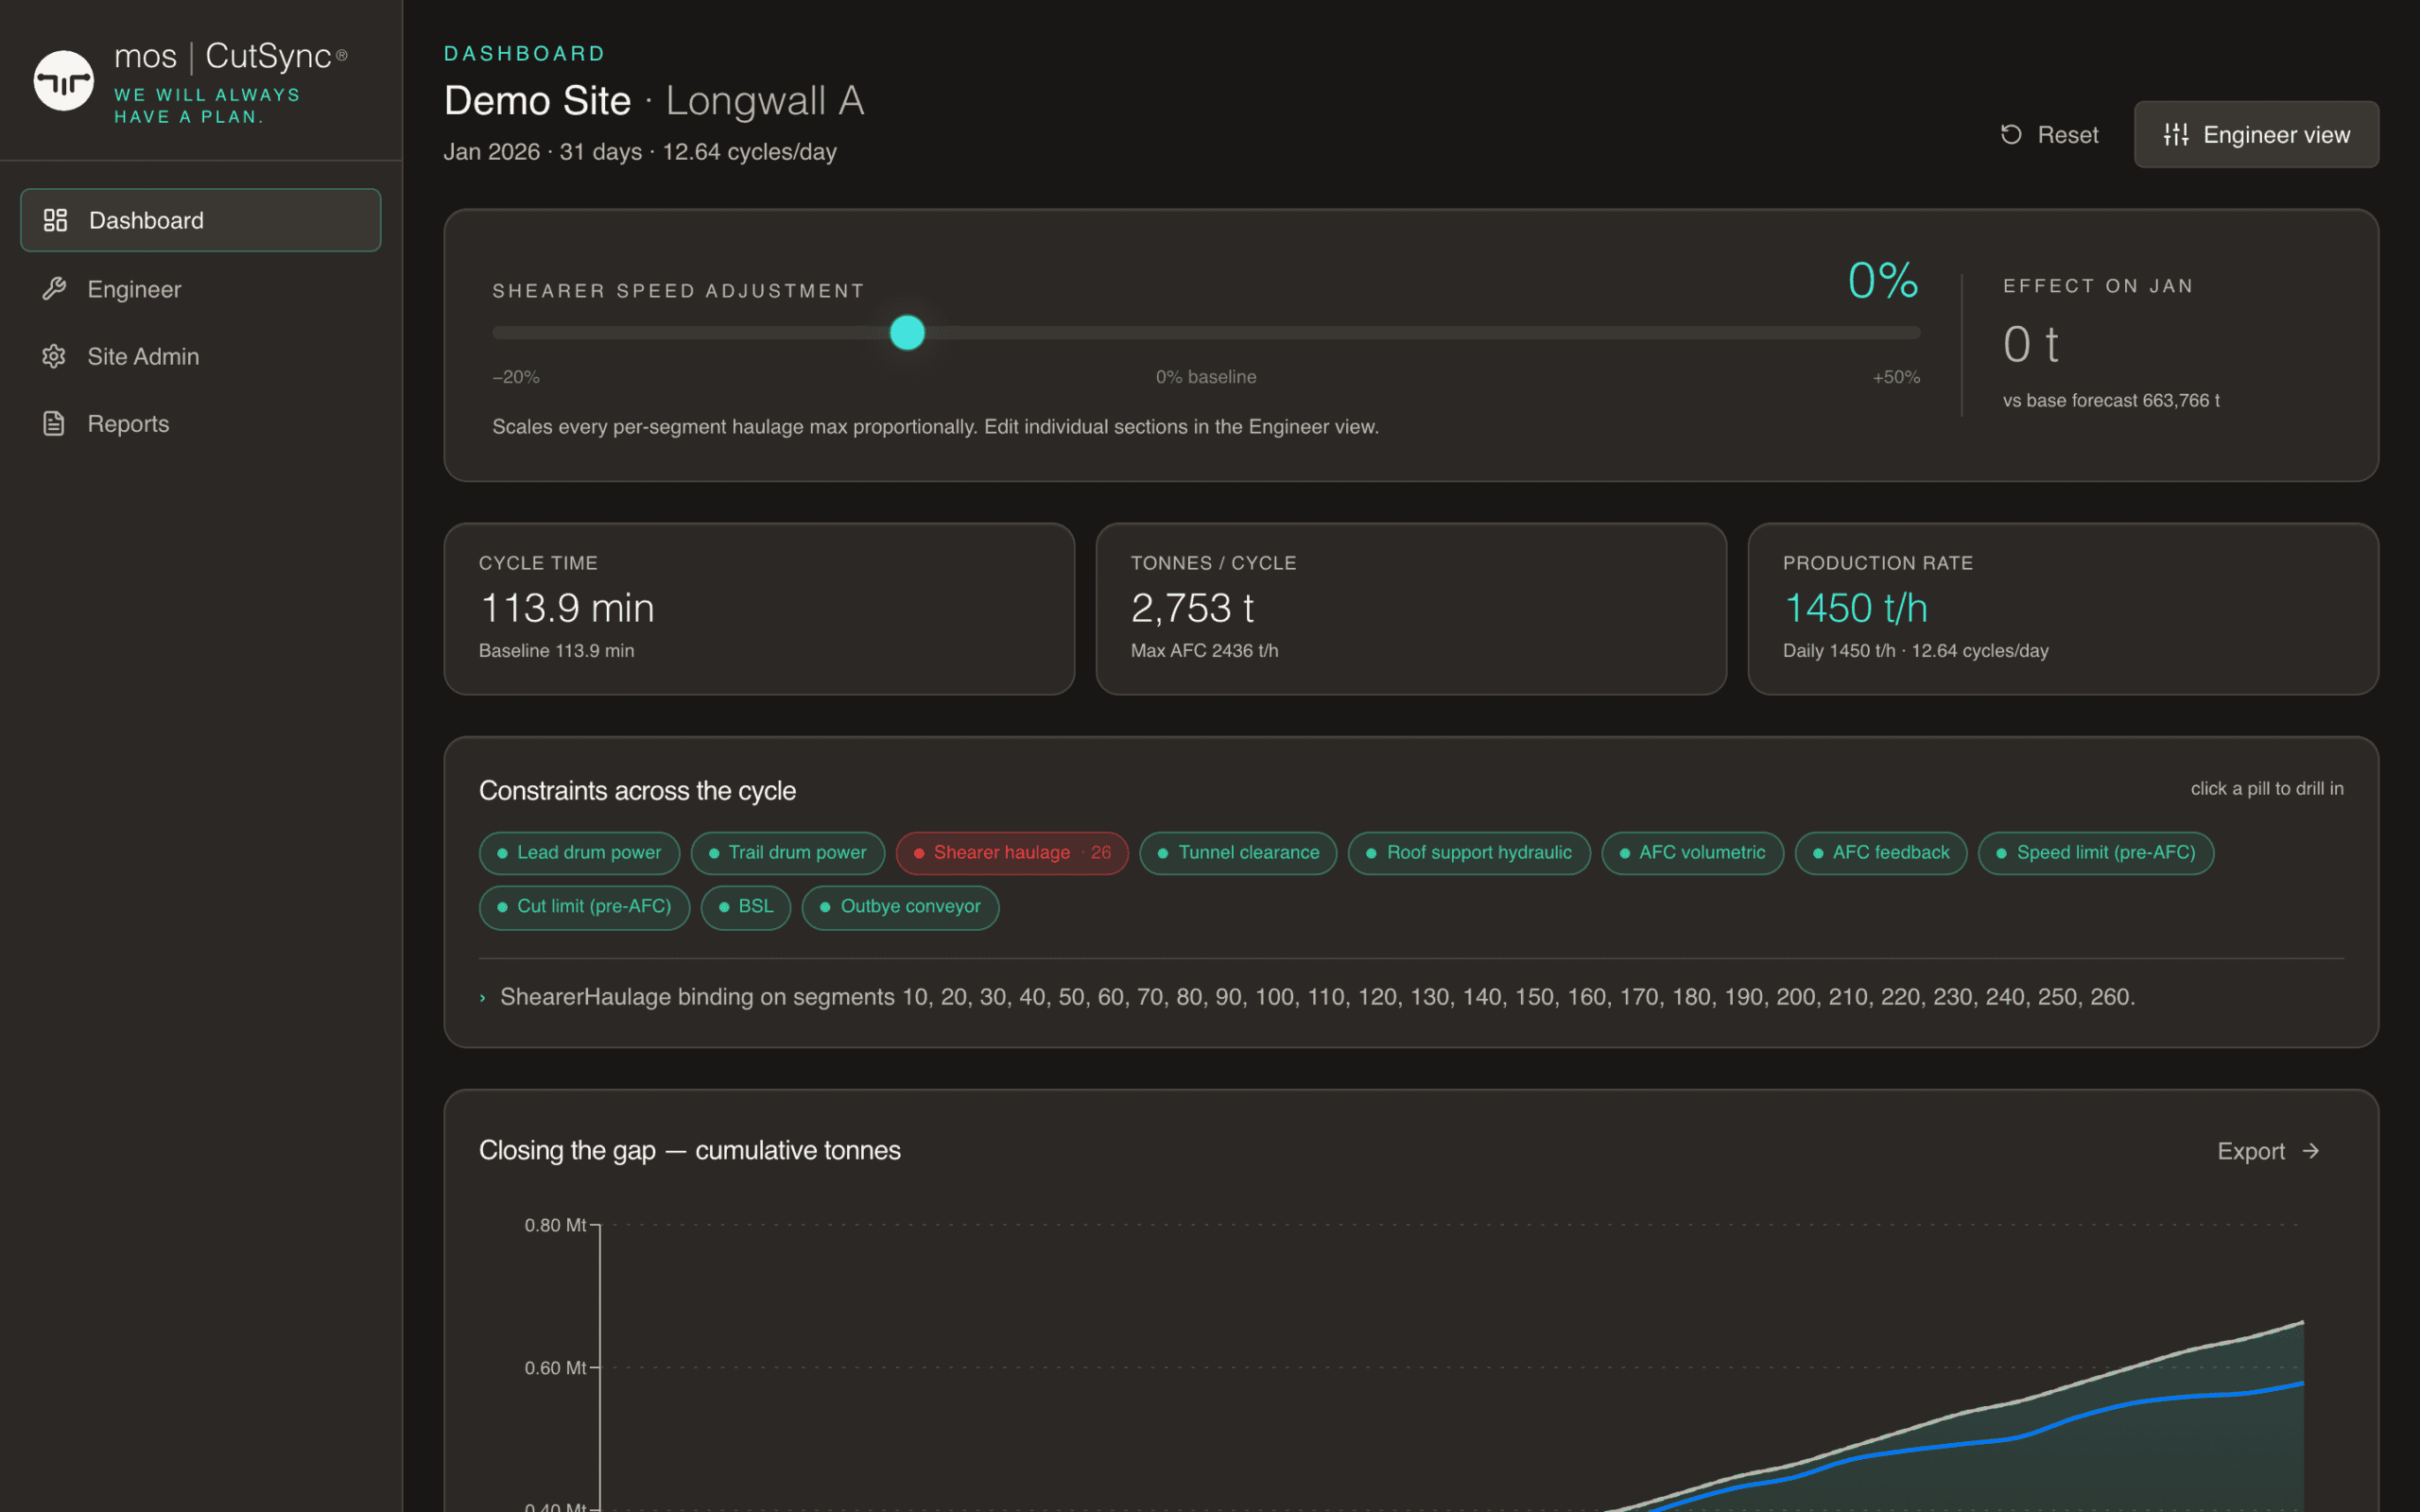This screenshot has height=1512, width=2420.
Task: Click the Reports document icon
Action: click(54, 424)
